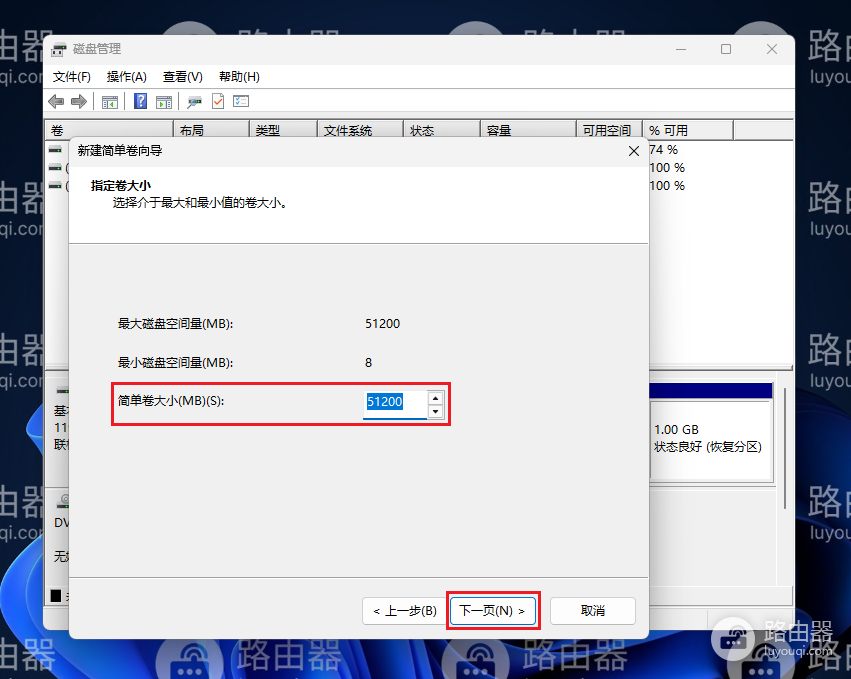Sort by 容量 column header
Image resolution: width=851 pixels, height=679 pixels.
point(529,130)
